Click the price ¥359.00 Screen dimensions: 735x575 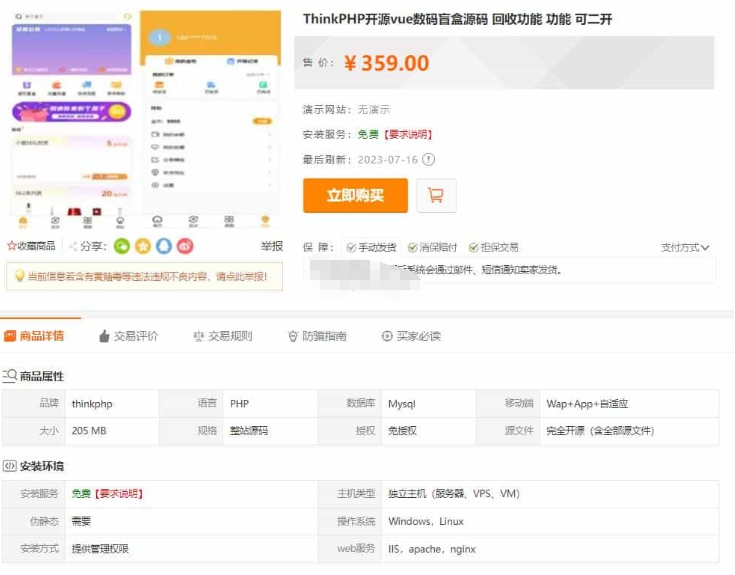click(386, 63)
